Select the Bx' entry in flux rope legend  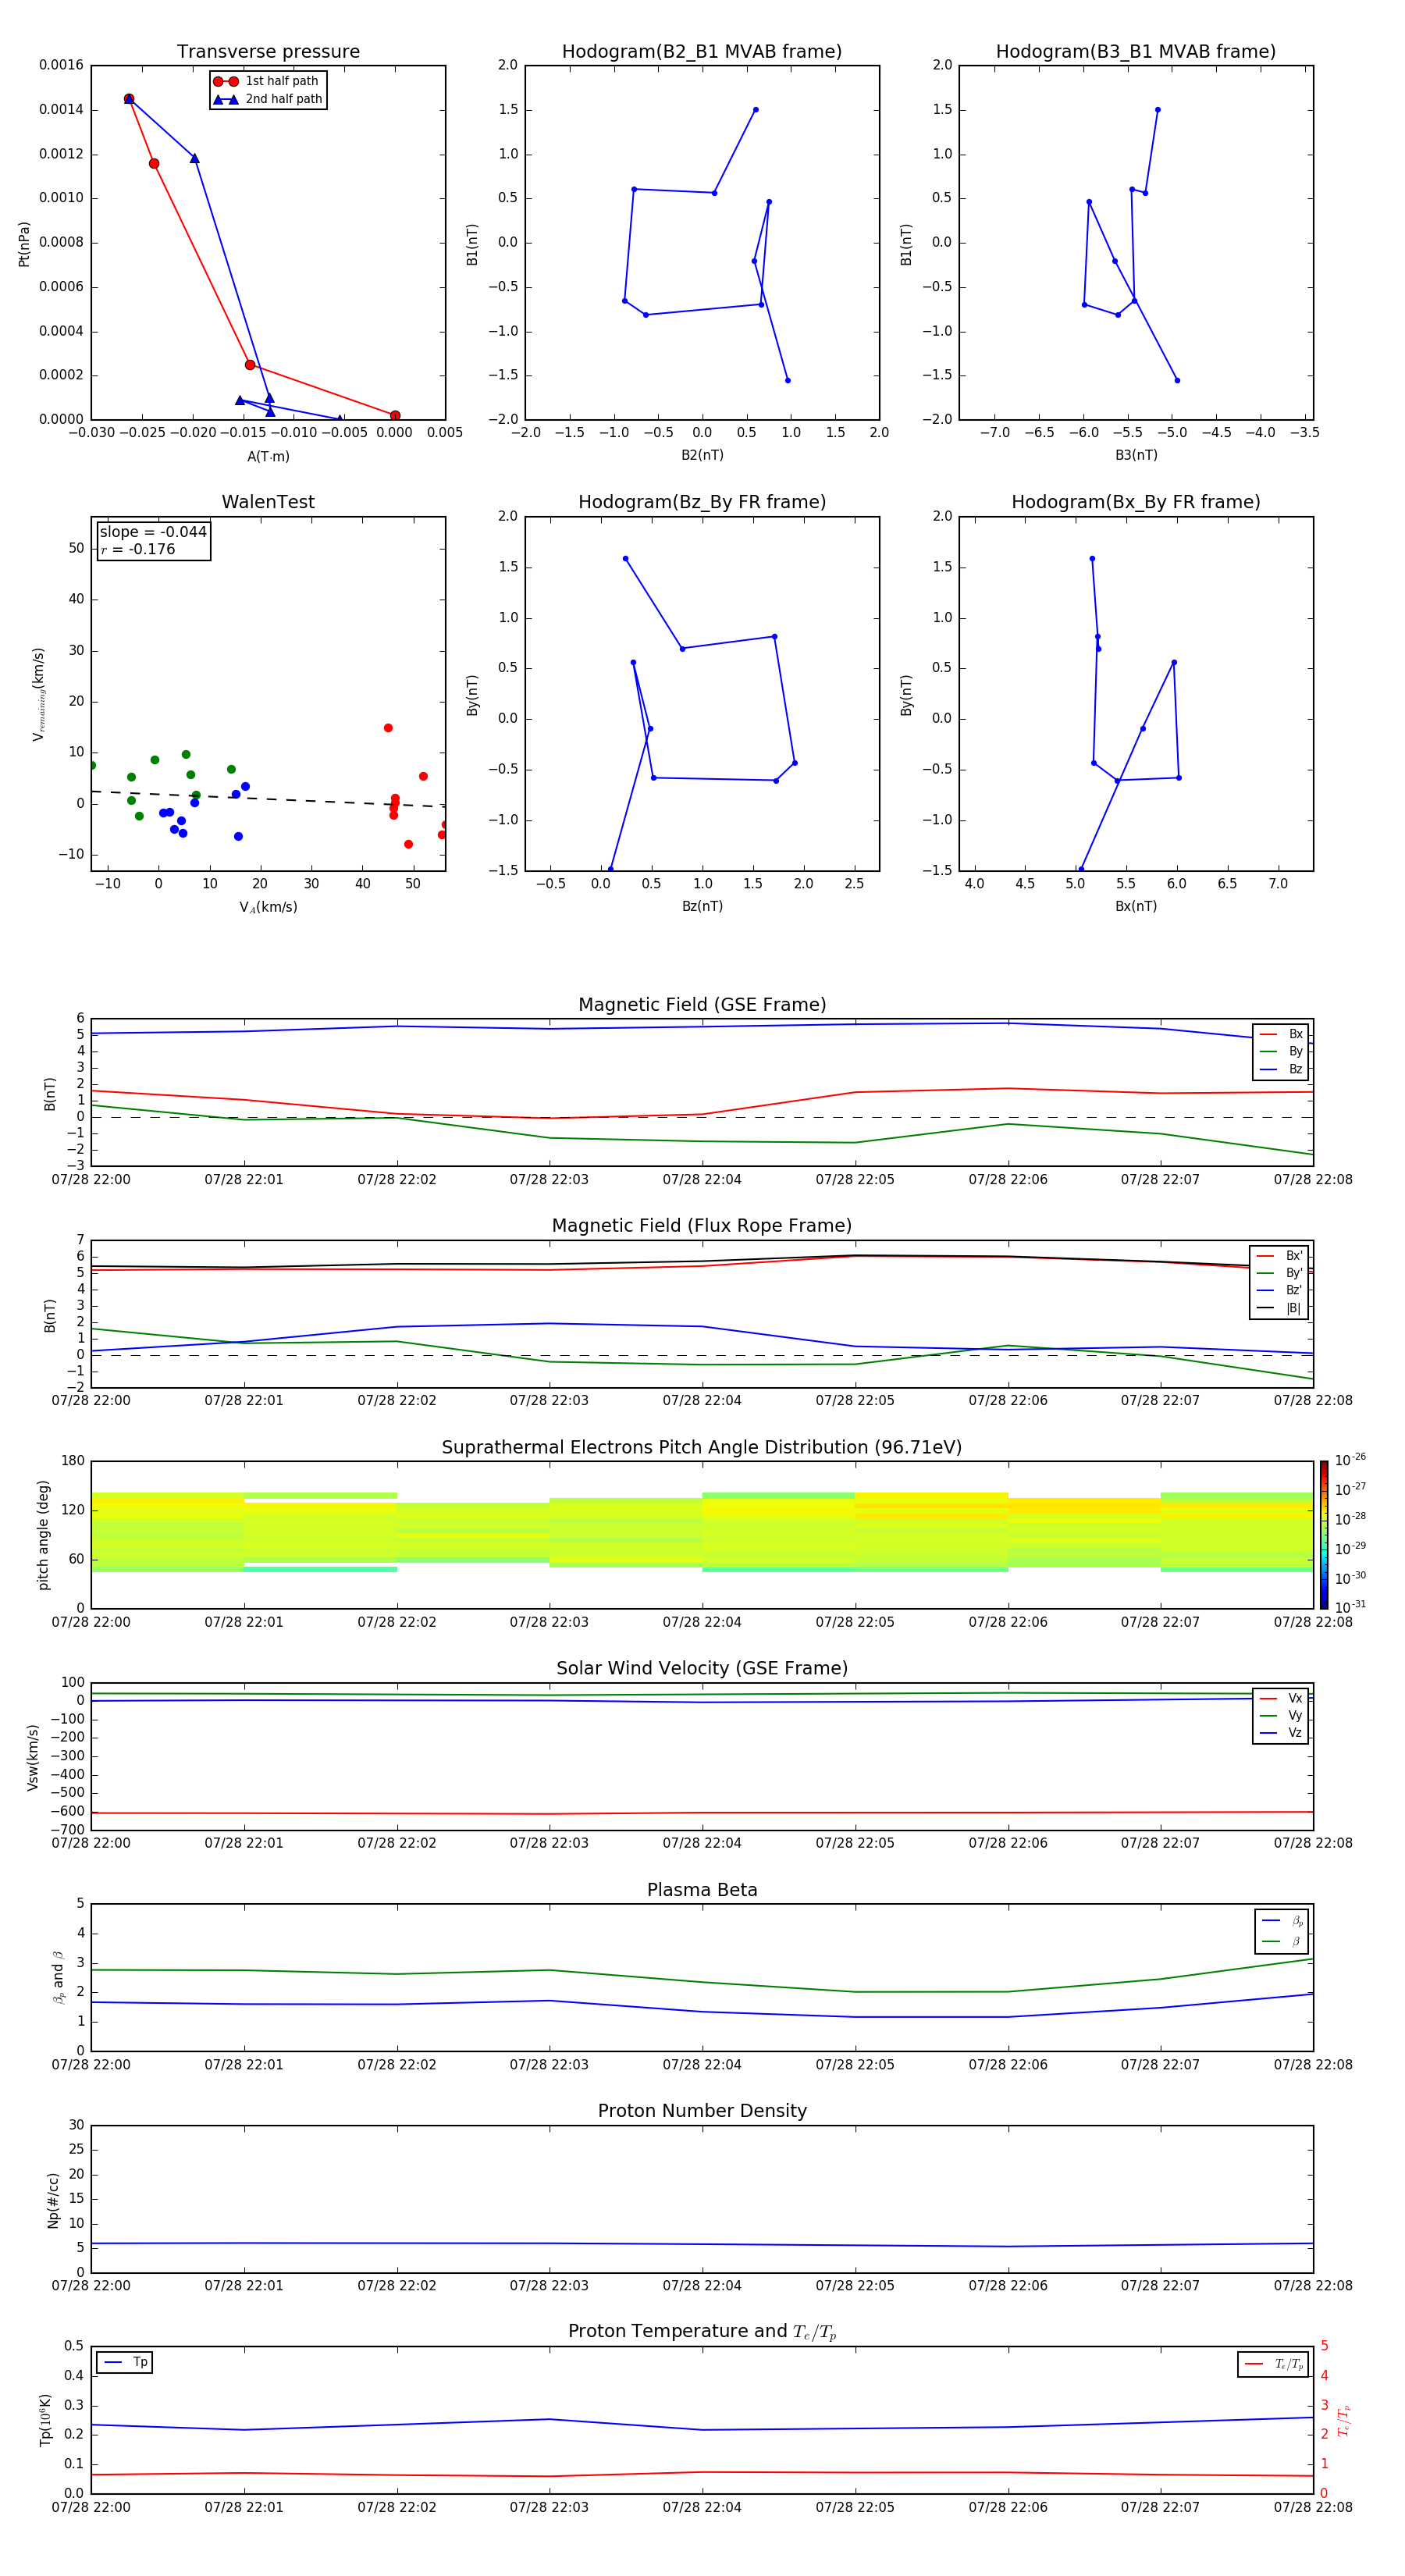1279,1256
